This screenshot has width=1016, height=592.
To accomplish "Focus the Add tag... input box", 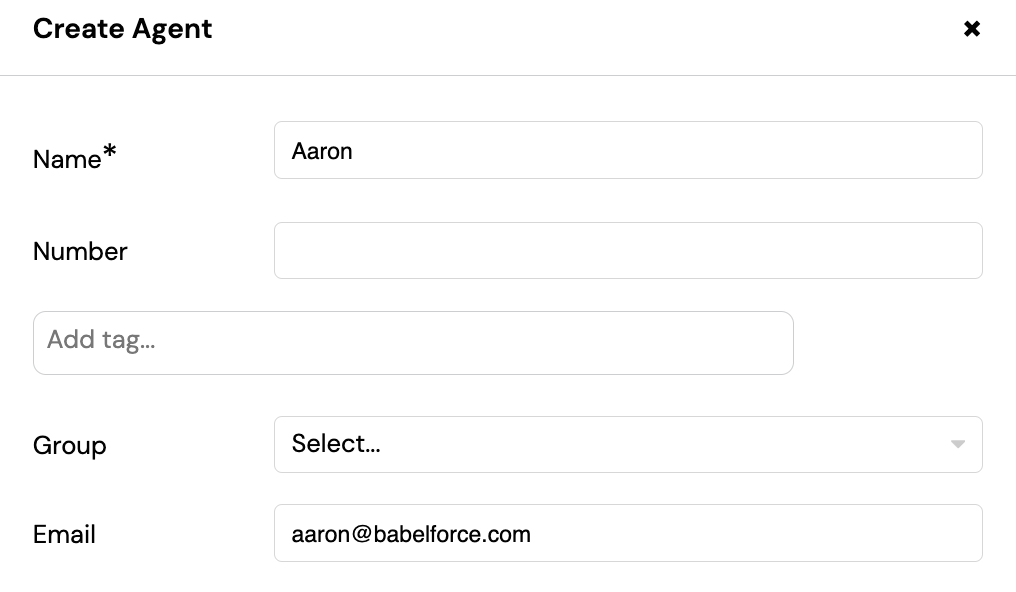I will (413, 343).
